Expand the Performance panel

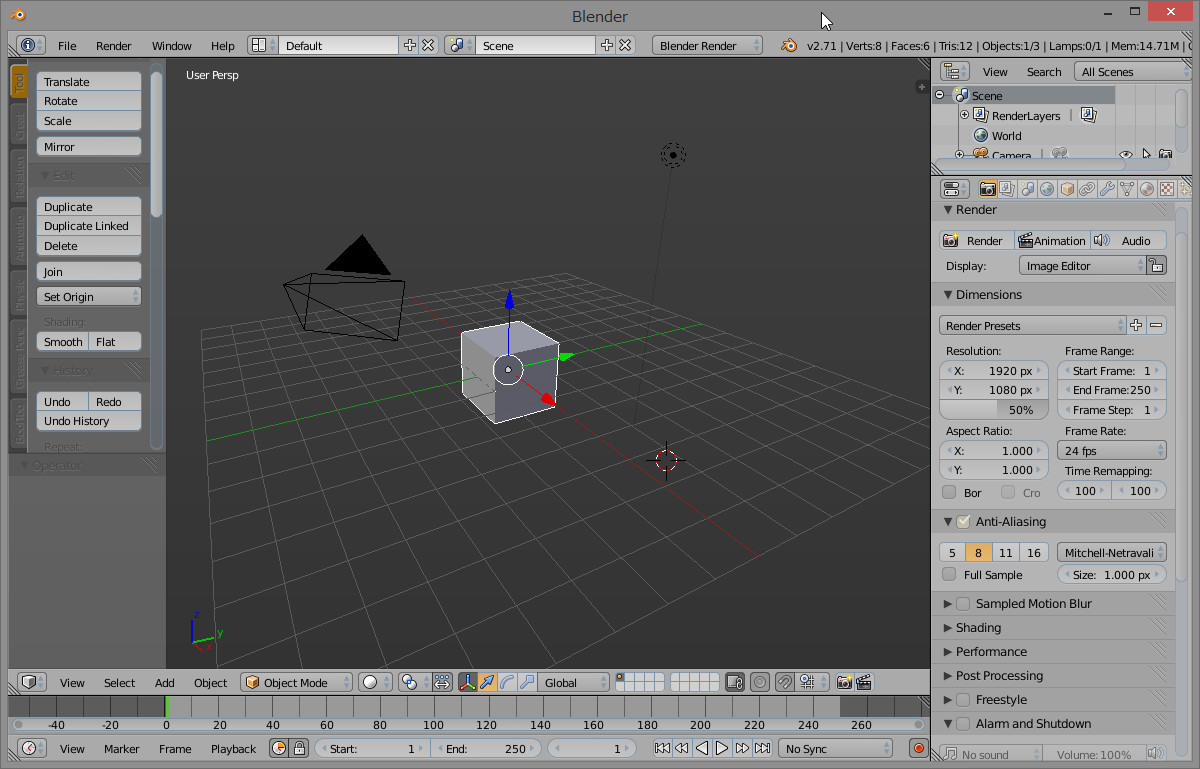pyautogui.click(x=990, y=652)
